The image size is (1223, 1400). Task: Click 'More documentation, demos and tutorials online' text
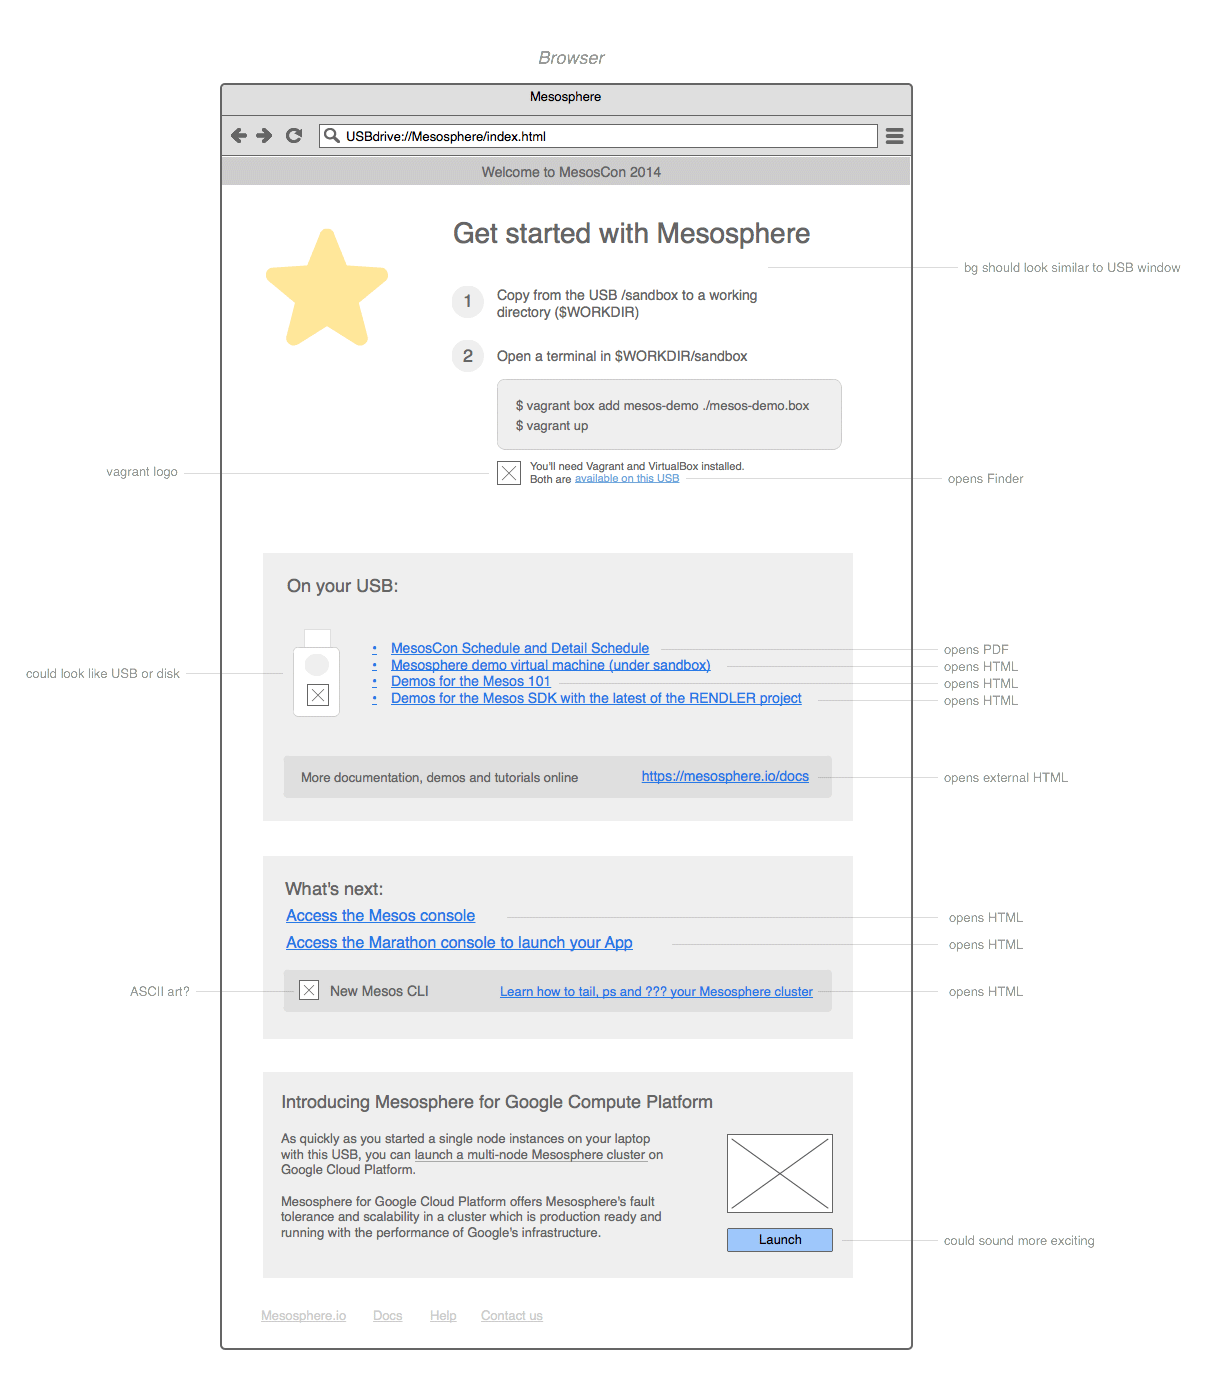click(440, 777)
